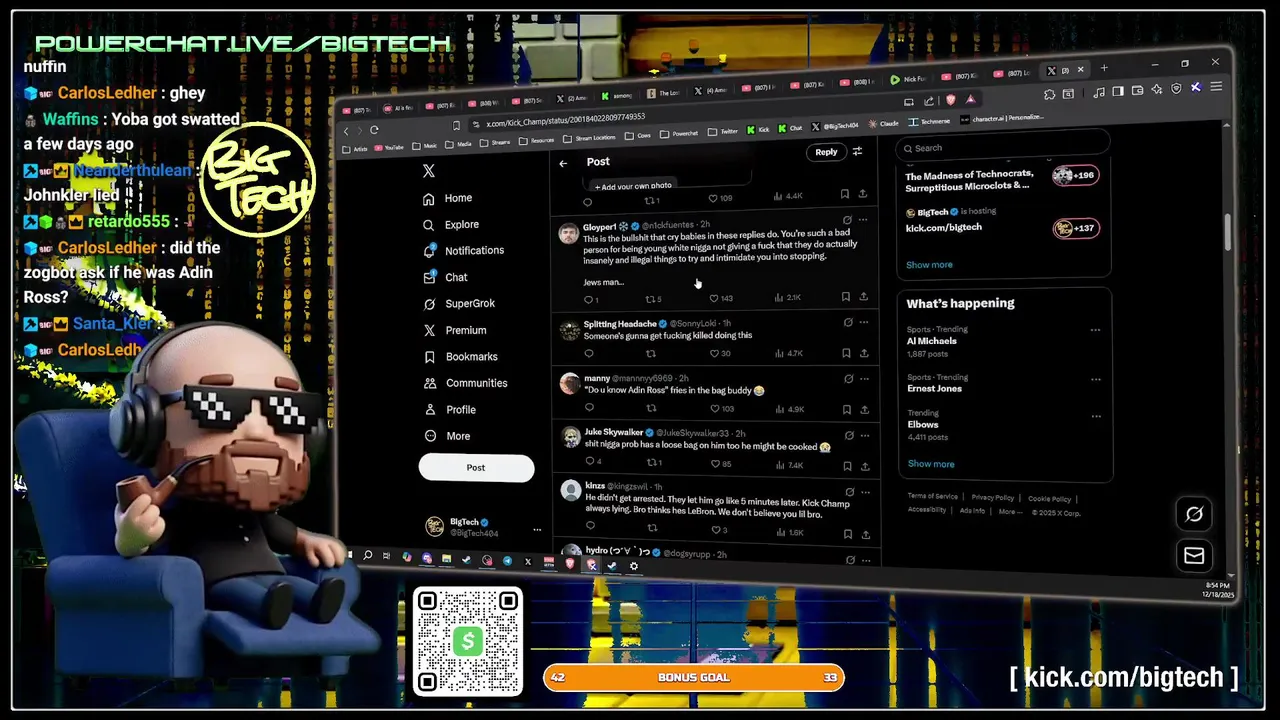Screen dimensions: 1280x720
Task: Open options for Elbows trend
Action: (x=1095, y=415)
